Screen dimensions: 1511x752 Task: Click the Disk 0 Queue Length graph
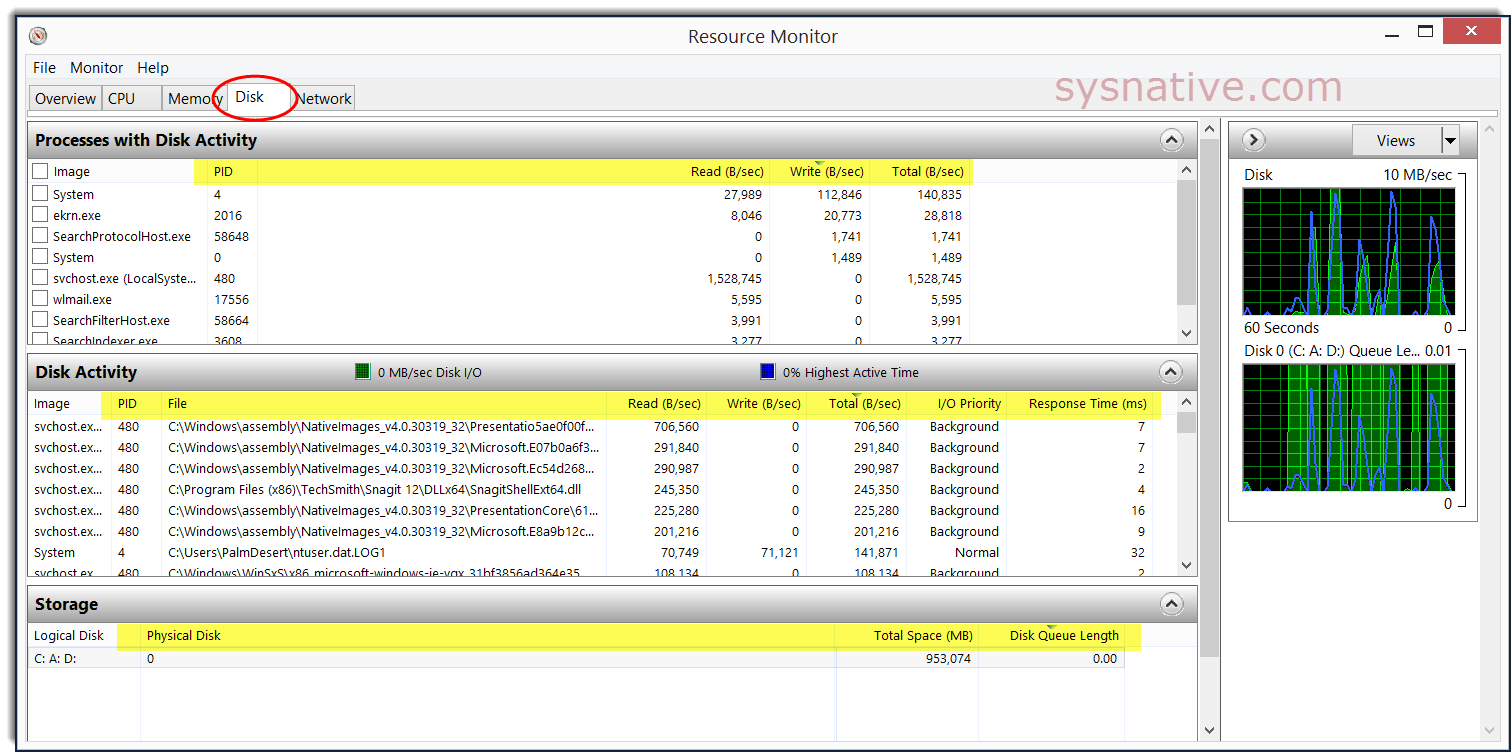point(1349,428)
